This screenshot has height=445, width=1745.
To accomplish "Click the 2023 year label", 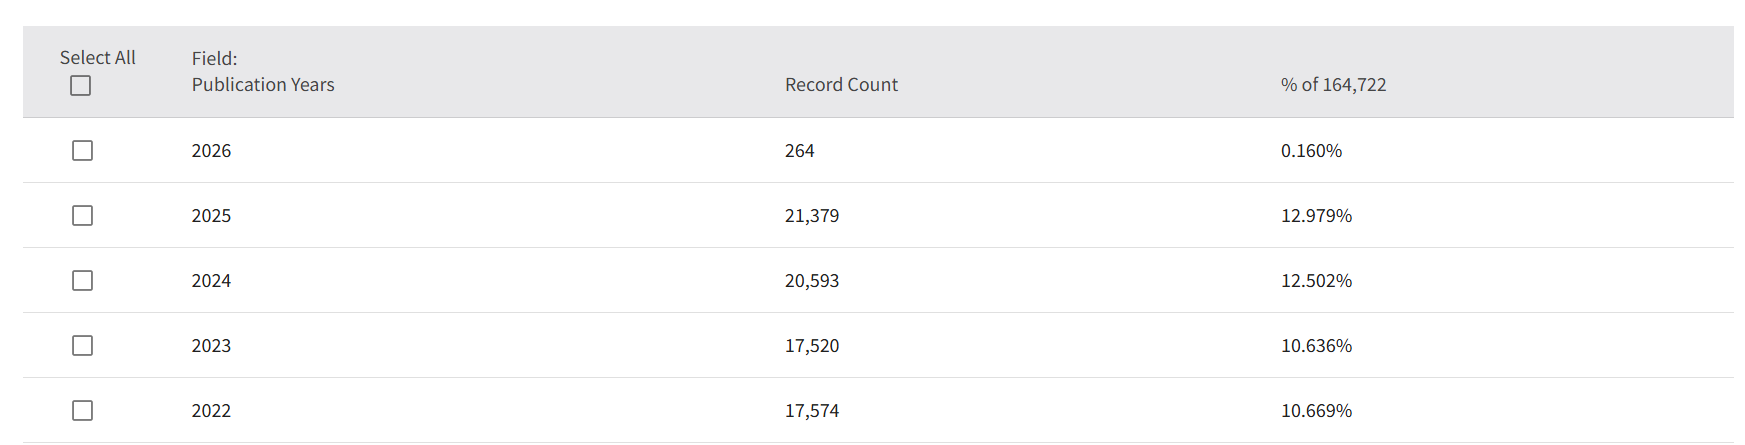I will (x=211, y=346).
